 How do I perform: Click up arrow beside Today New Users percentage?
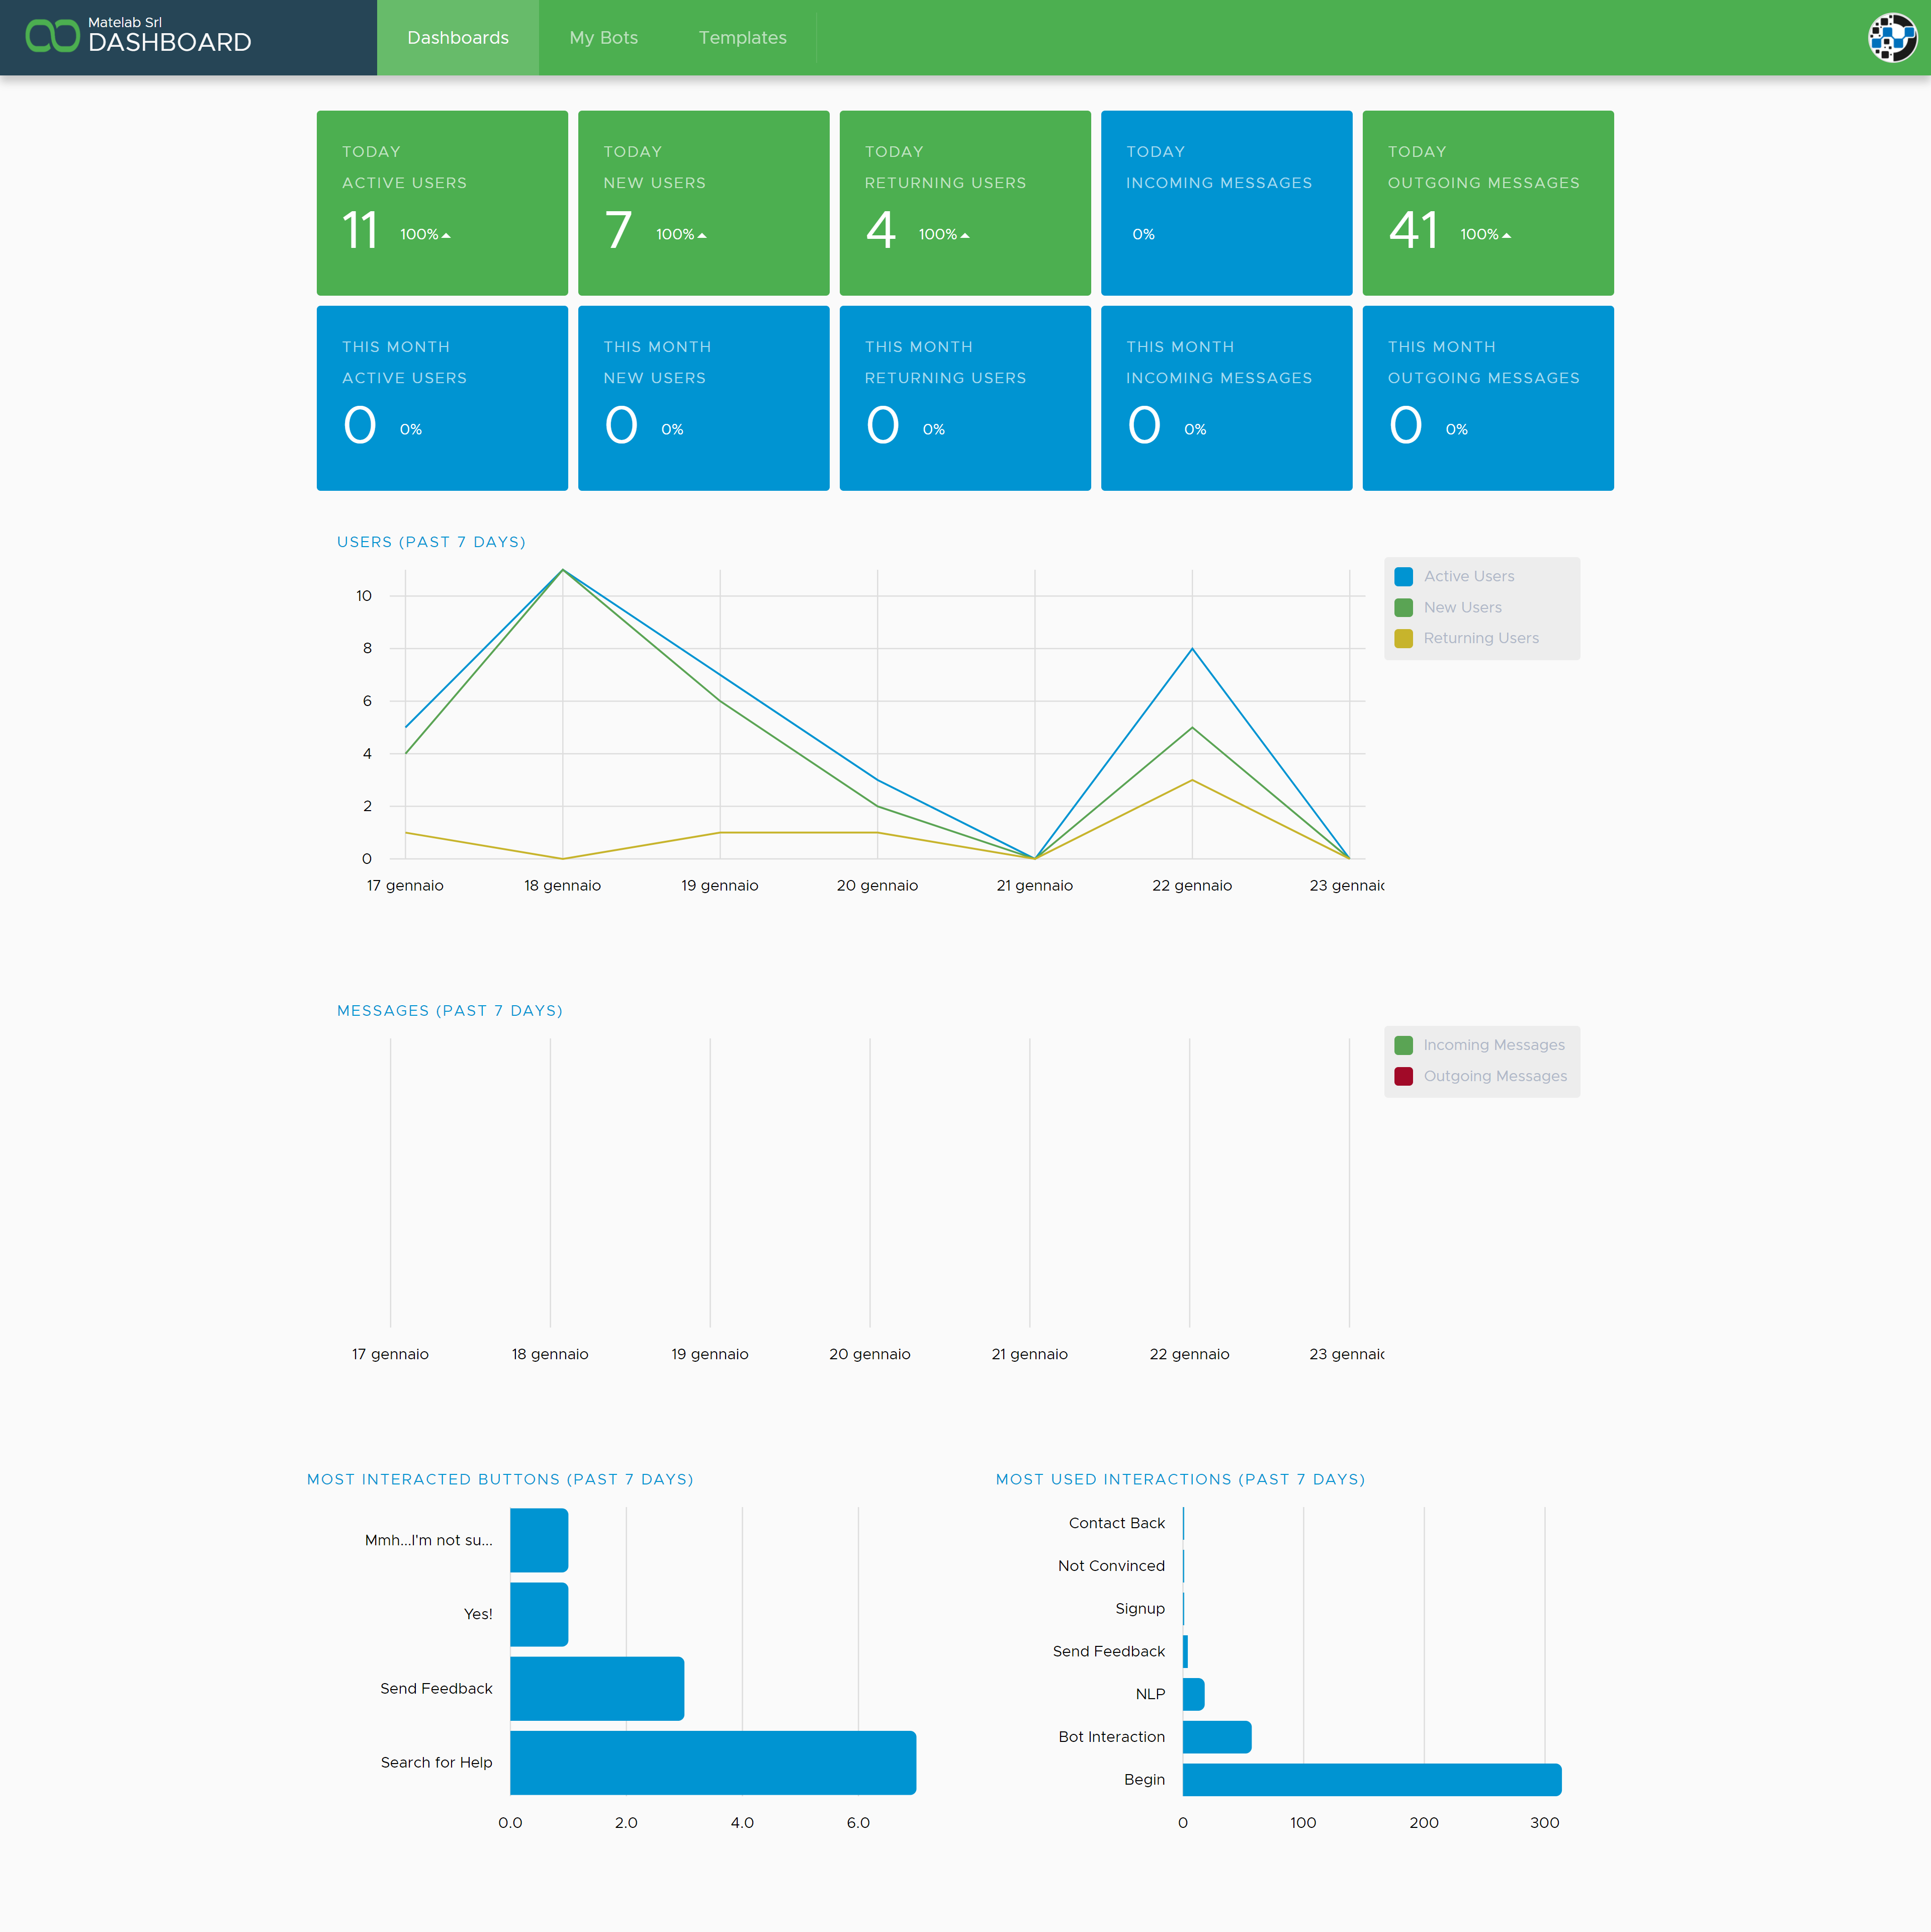pos(702,236)
